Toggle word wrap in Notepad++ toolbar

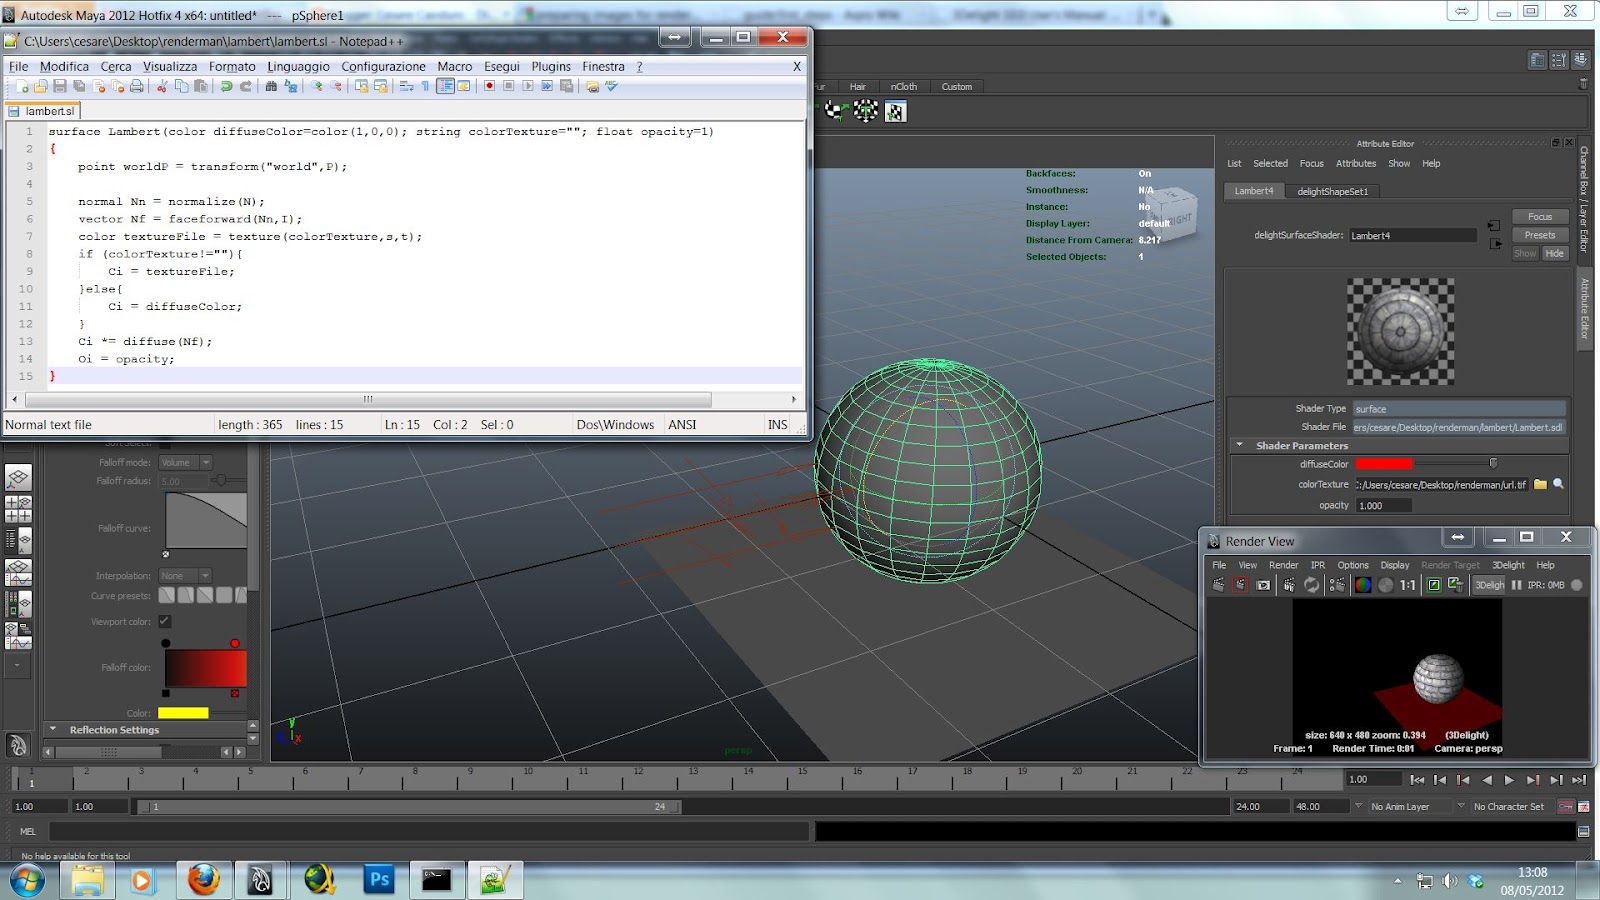pos(405,86)
